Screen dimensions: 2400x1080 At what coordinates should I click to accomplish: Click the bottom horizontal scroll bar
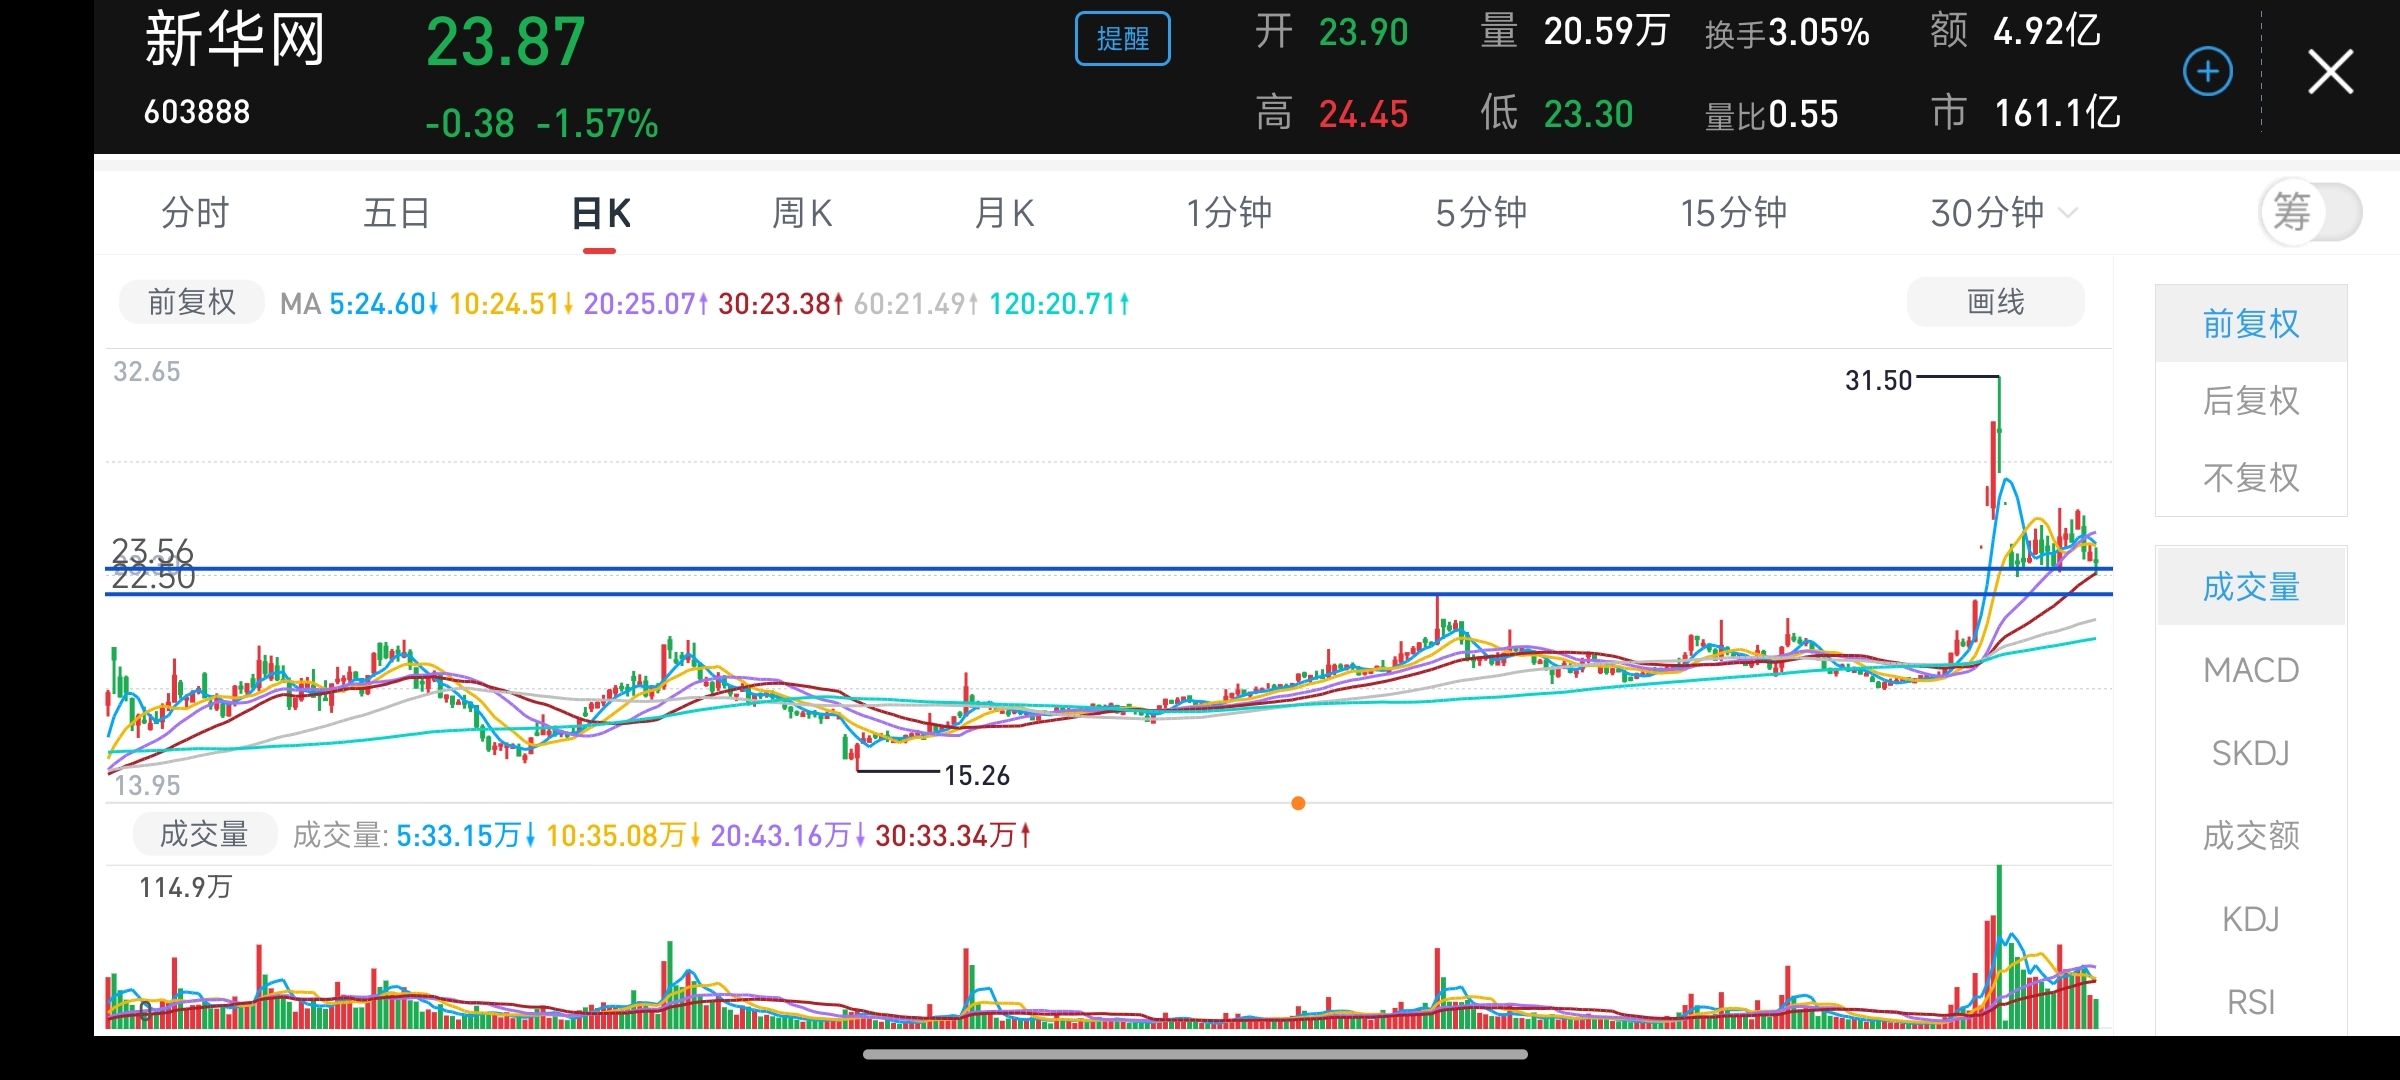click(x=1195, y=1054)
